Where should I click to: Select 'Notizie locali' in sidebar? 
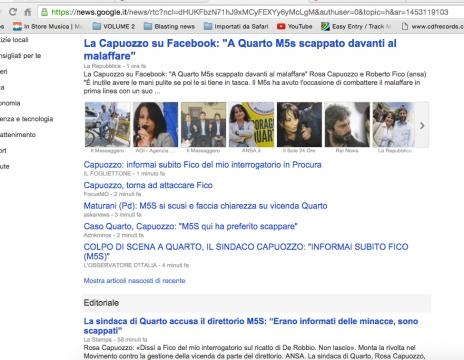[x=14, y=40]
